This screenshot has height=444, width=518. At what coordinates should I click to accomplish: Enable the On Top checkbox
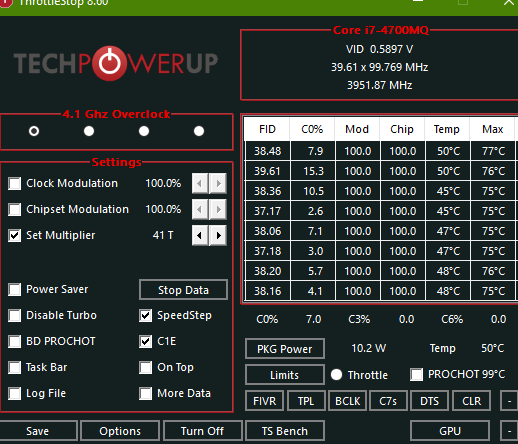click(x=146, y=367)
